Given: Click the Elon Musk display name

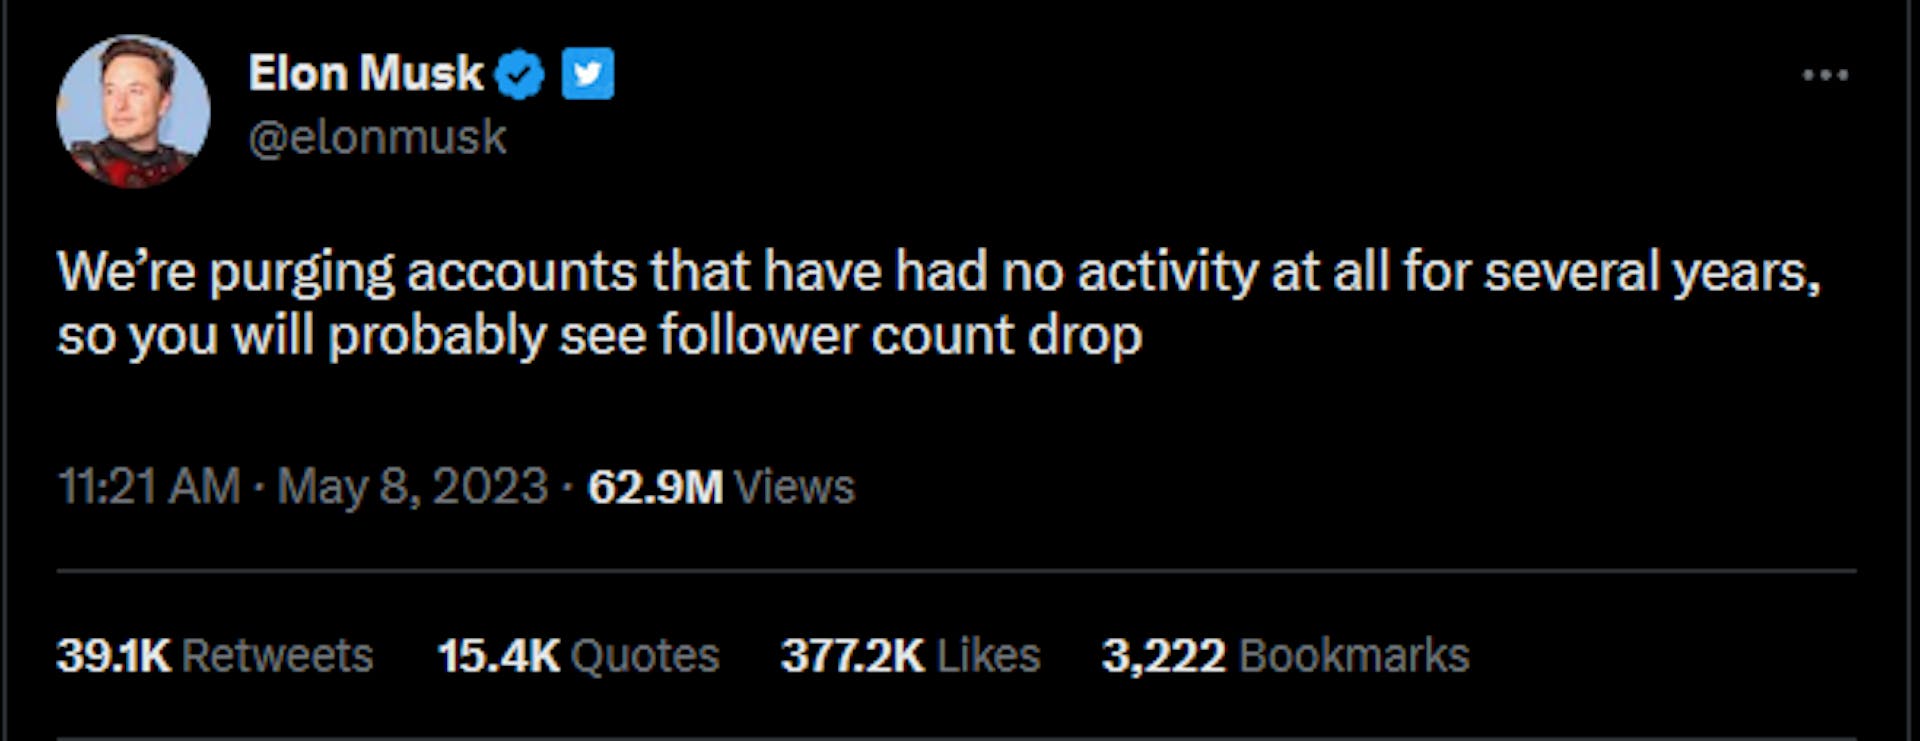Looking at the screenshot, I should point(365,73).
